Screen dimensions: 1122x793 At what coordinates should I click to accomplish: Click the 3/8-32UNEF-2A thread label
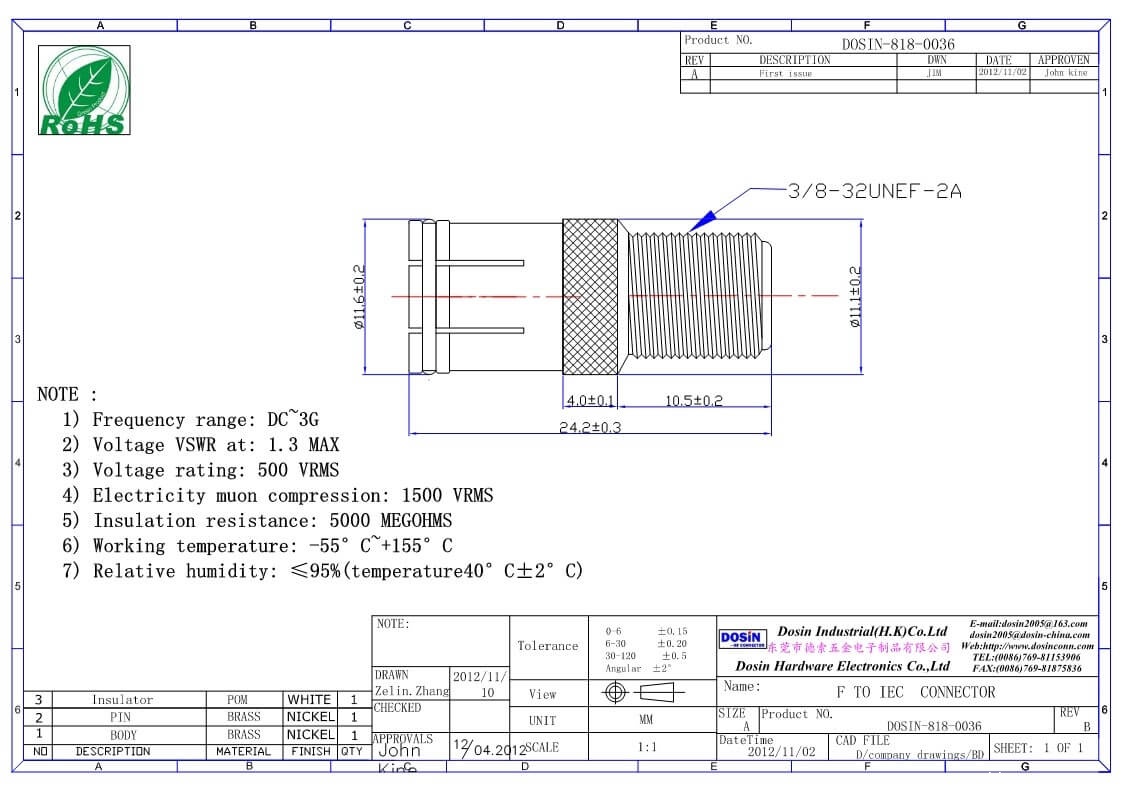(874, 191)
